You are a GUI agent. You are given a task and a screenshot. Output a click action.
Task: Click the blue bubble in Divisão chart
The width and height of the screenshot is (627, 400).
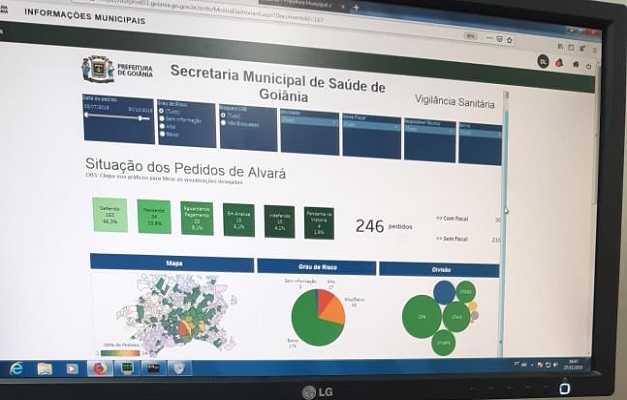tap(444, 292)
